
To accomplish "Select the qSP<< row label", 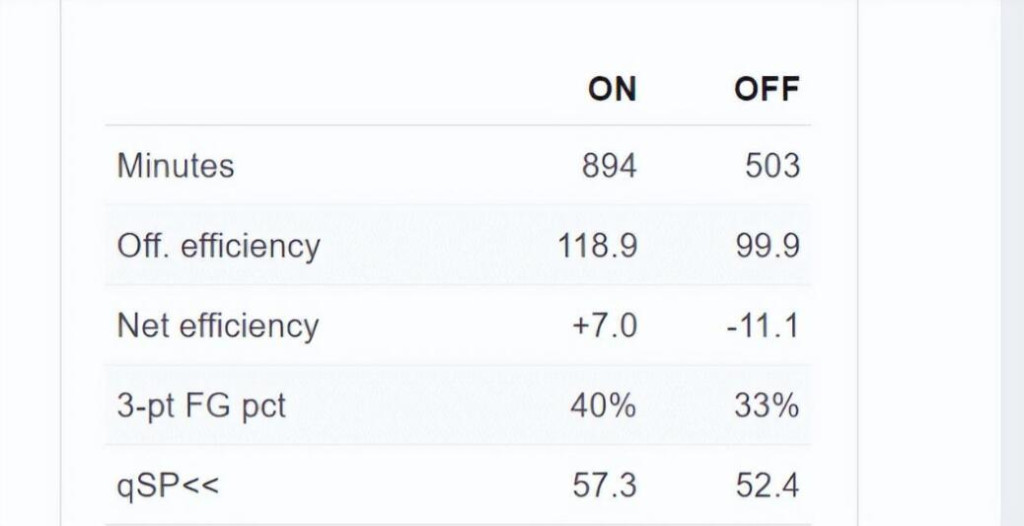I will coord(168,486).
